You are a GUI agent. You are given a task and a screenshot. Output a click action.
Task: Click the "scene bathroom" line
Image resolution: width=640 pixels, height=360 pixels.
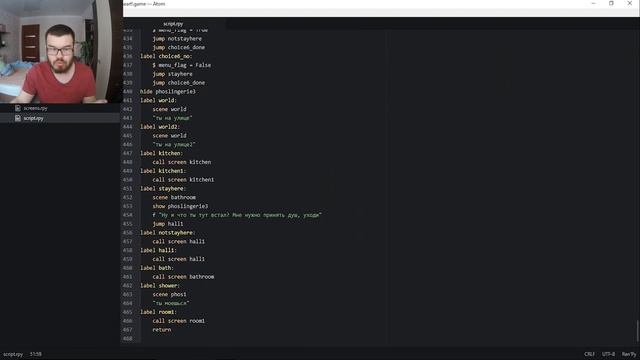click(174, 198)
